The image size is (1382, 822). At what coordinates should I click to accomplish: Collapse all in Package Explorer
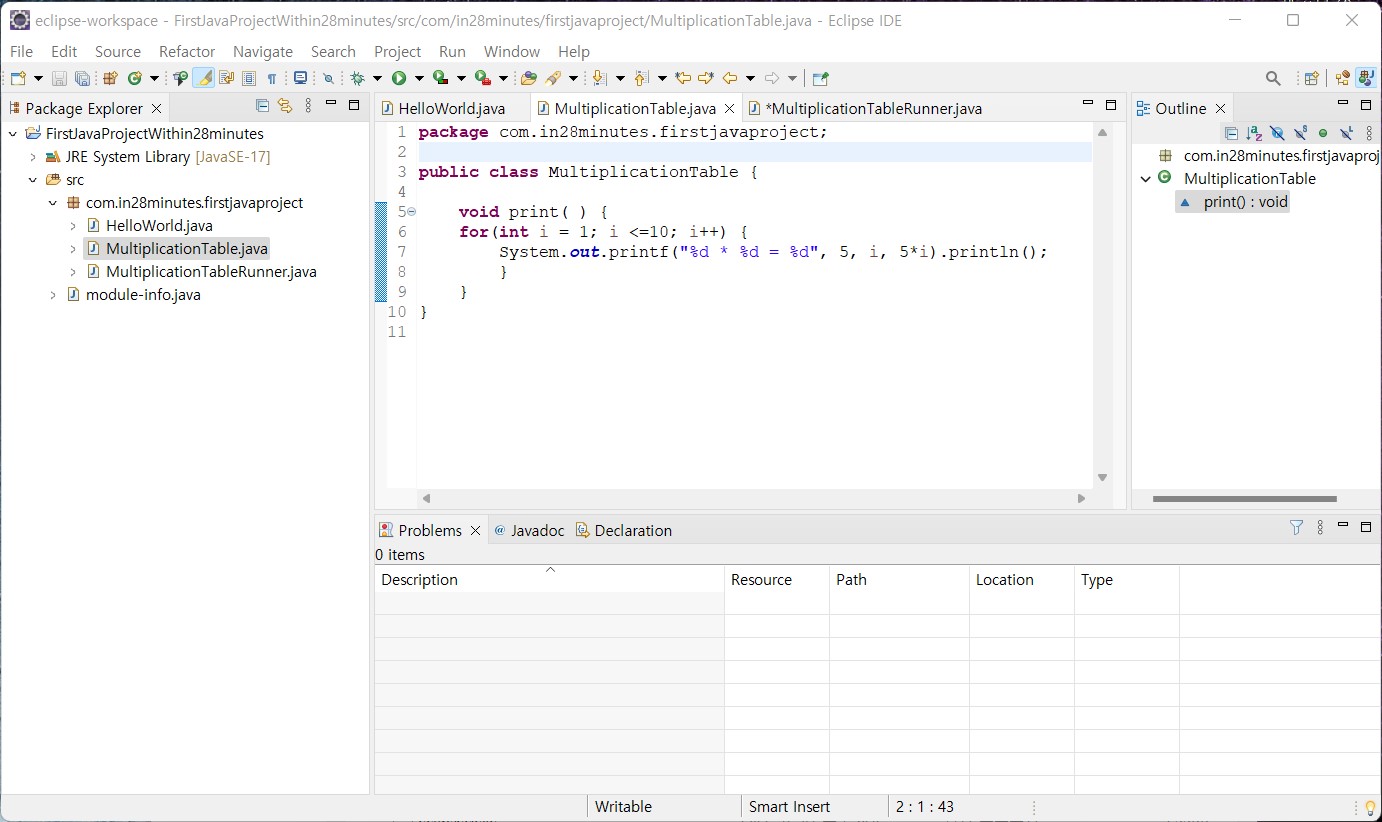coord(262,106)
